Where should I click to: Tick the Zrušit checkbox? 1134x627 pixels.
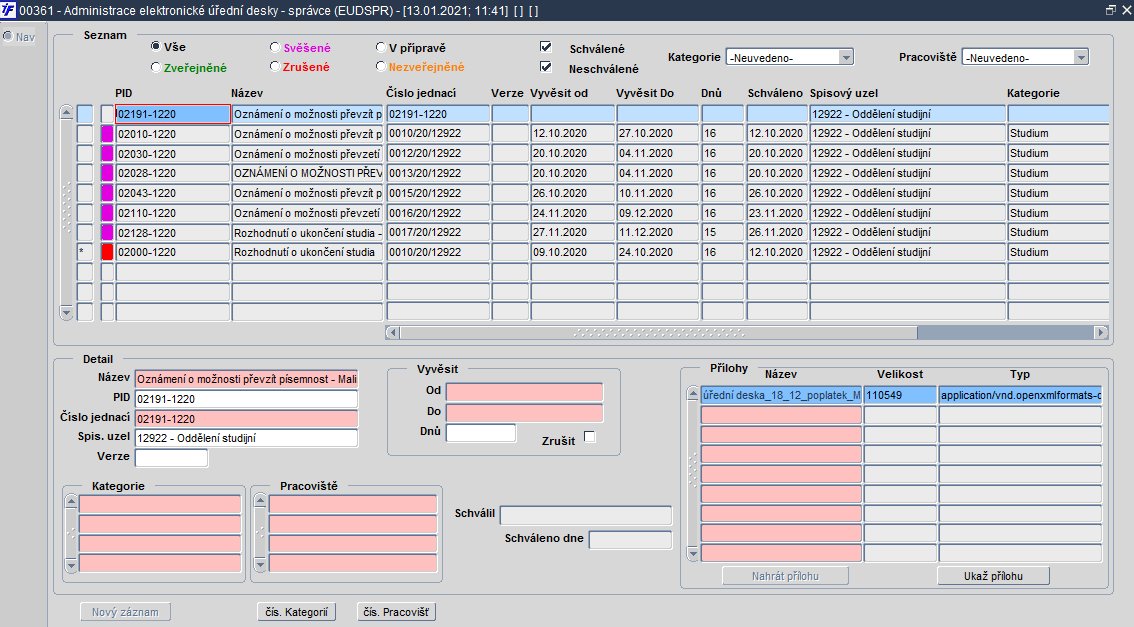pos(589,437)
